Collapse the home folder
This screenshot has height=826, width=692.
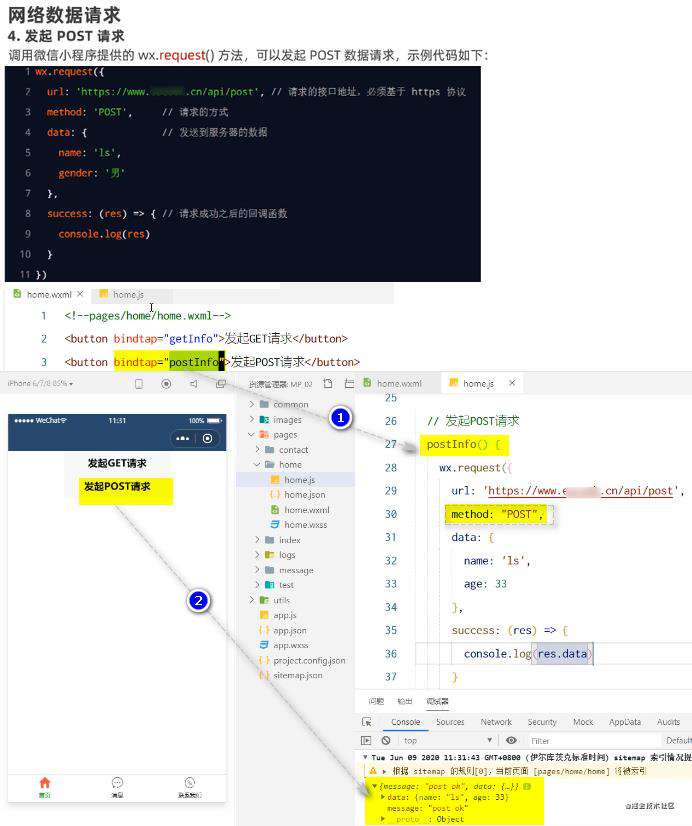click(x=257, y=465)
